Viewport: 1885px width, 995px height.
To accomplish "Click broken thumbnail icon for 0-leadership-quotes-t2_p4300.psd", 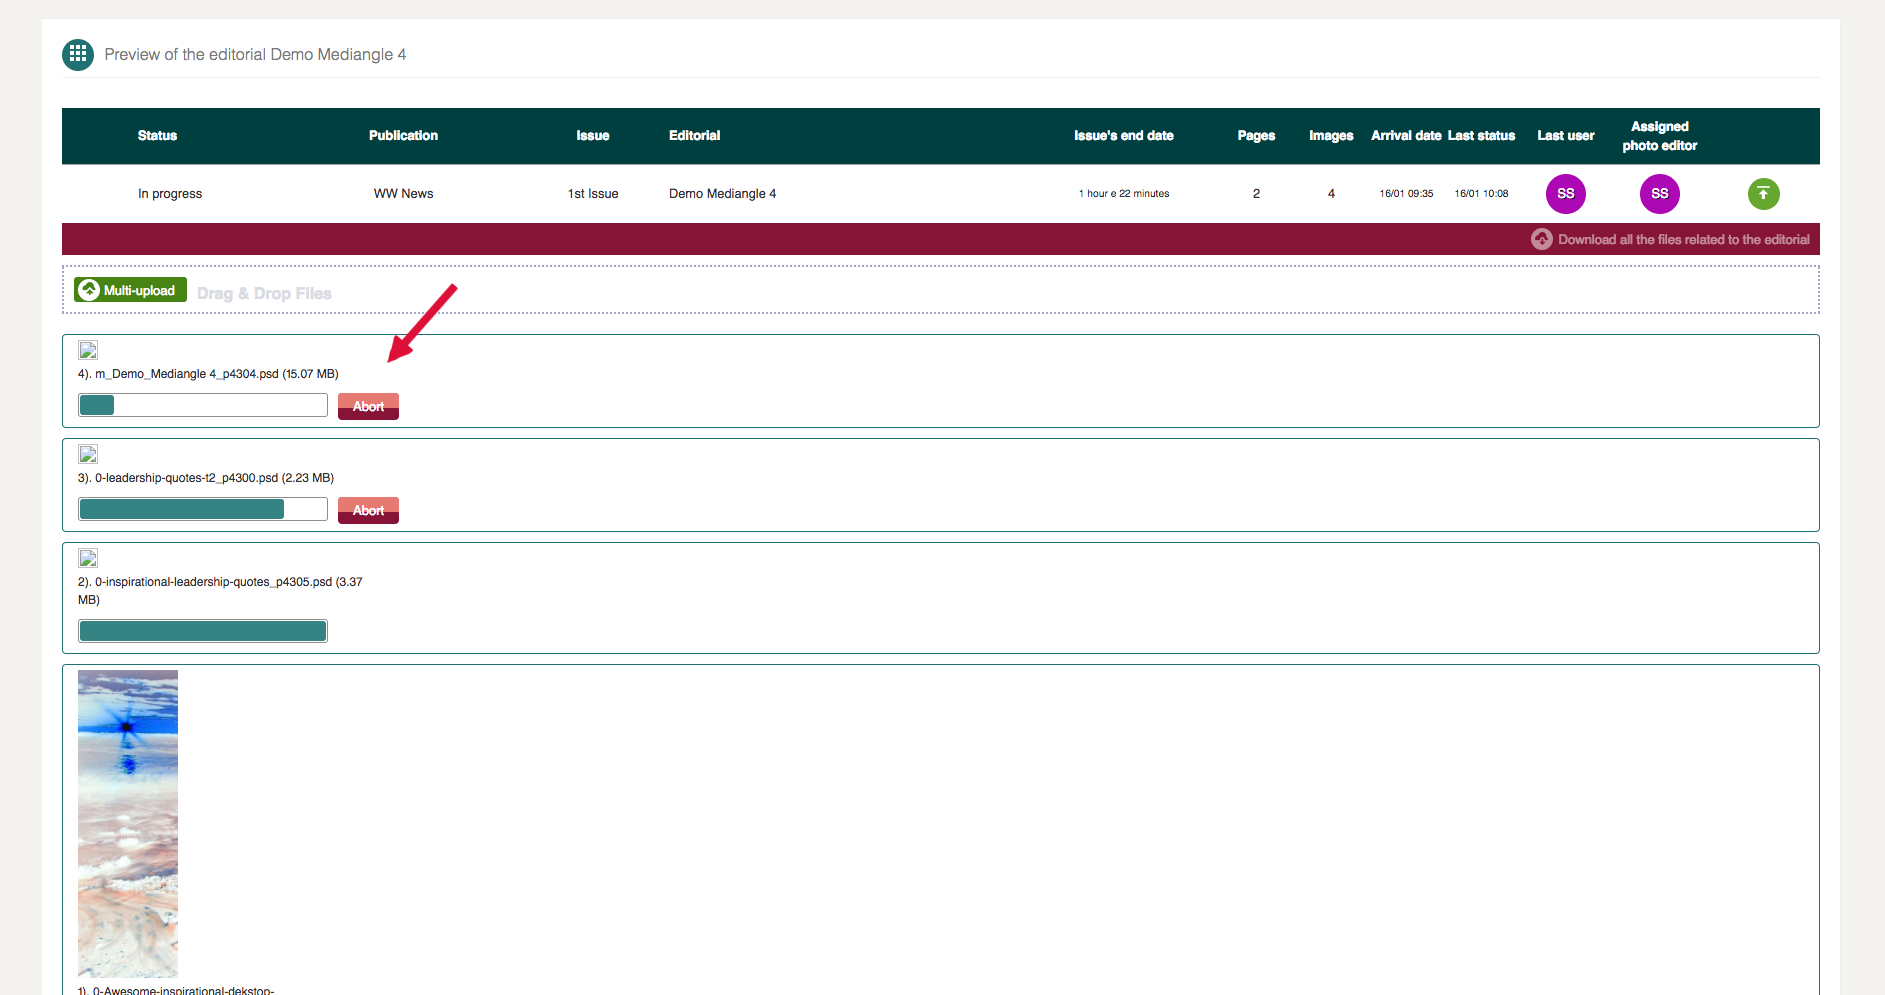I will pyautogui.click(x=88, y=454).
